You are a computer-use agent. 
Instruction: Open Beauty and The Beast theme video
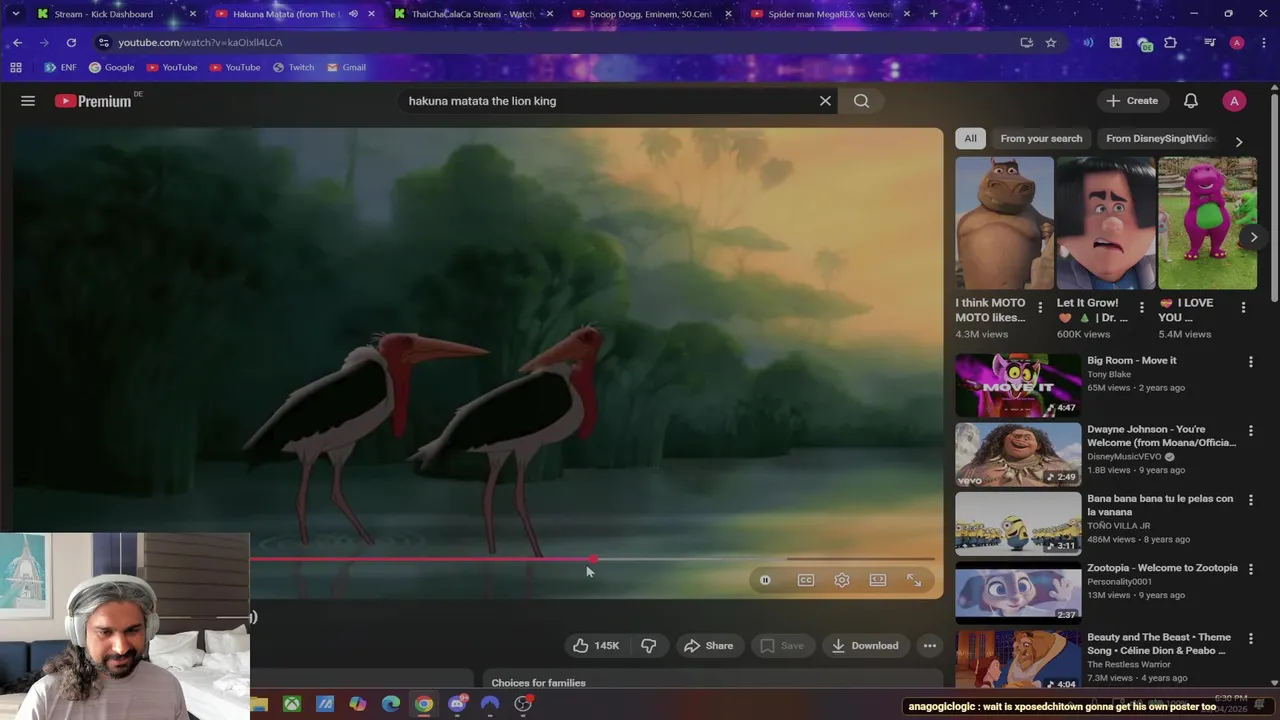pos(1018,661)
